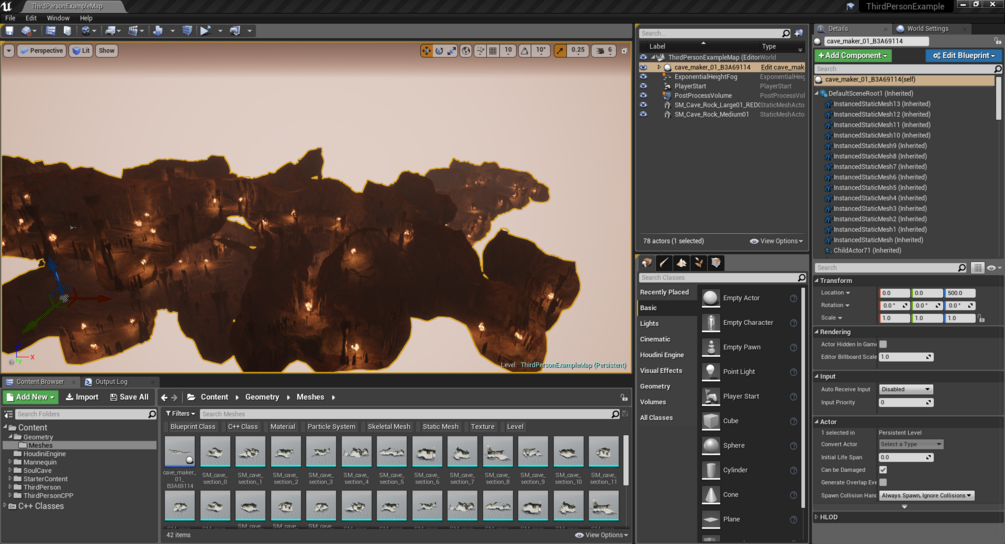
Task: Select the Landscape mode icon
Action: [x=682, y=263]
